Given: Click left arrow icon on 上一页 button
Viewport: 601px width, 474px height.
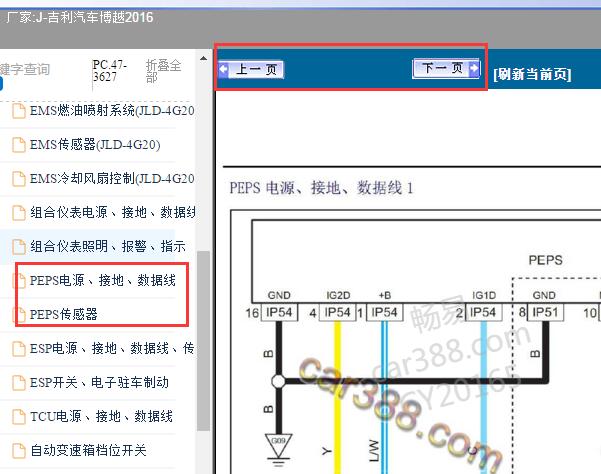Looking at the screenshot, I should pyautogui.click(x=224, y=70).
